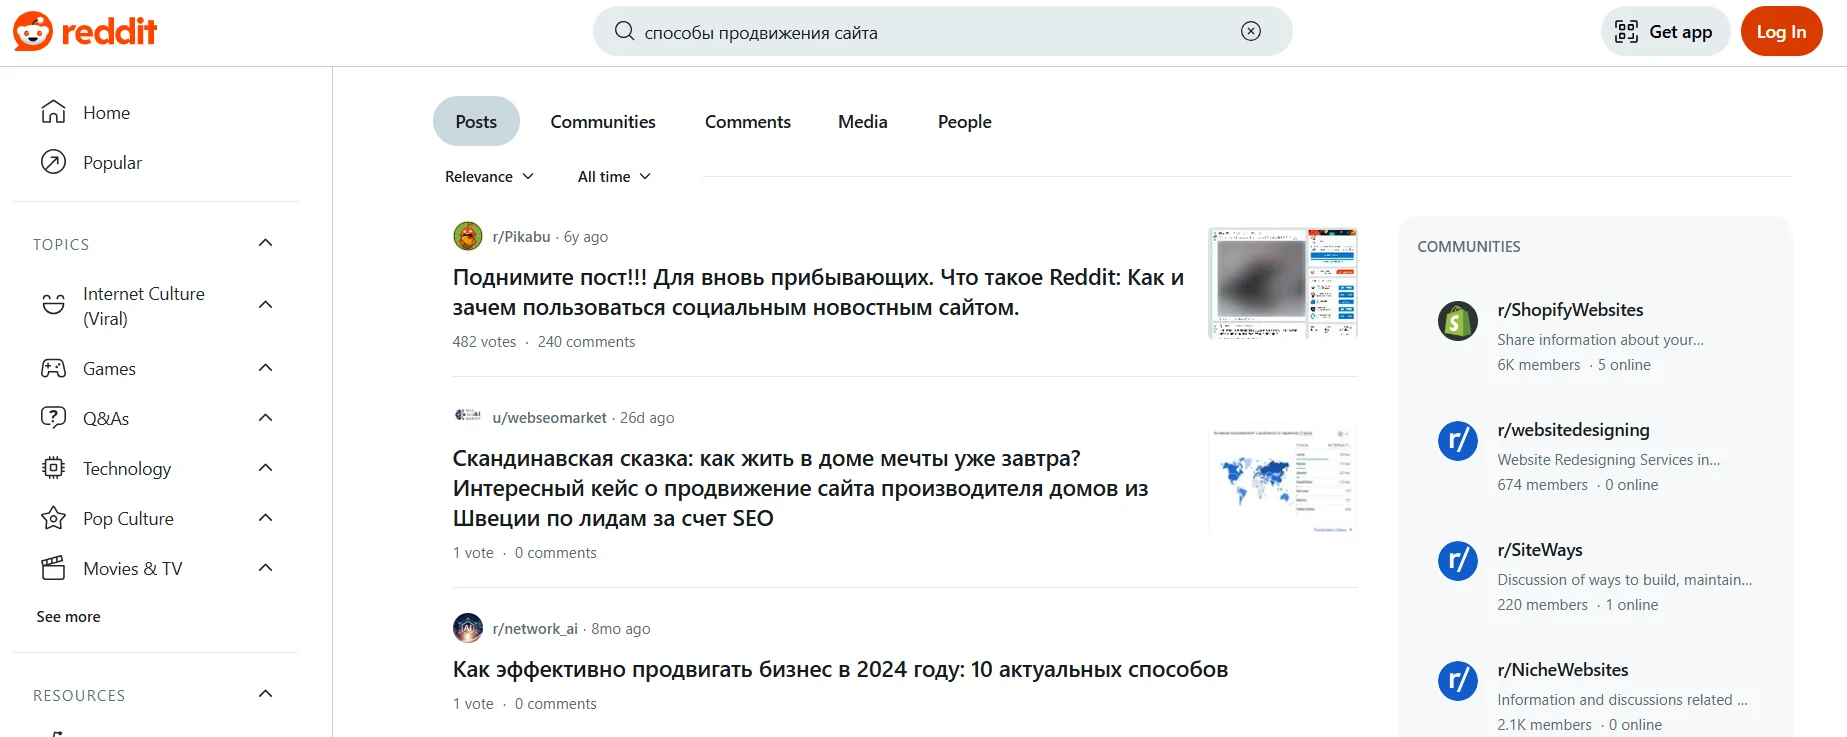Click the r/NicheWebsites community avatar
This screenshot has height=737, width=1847.
1458,681
